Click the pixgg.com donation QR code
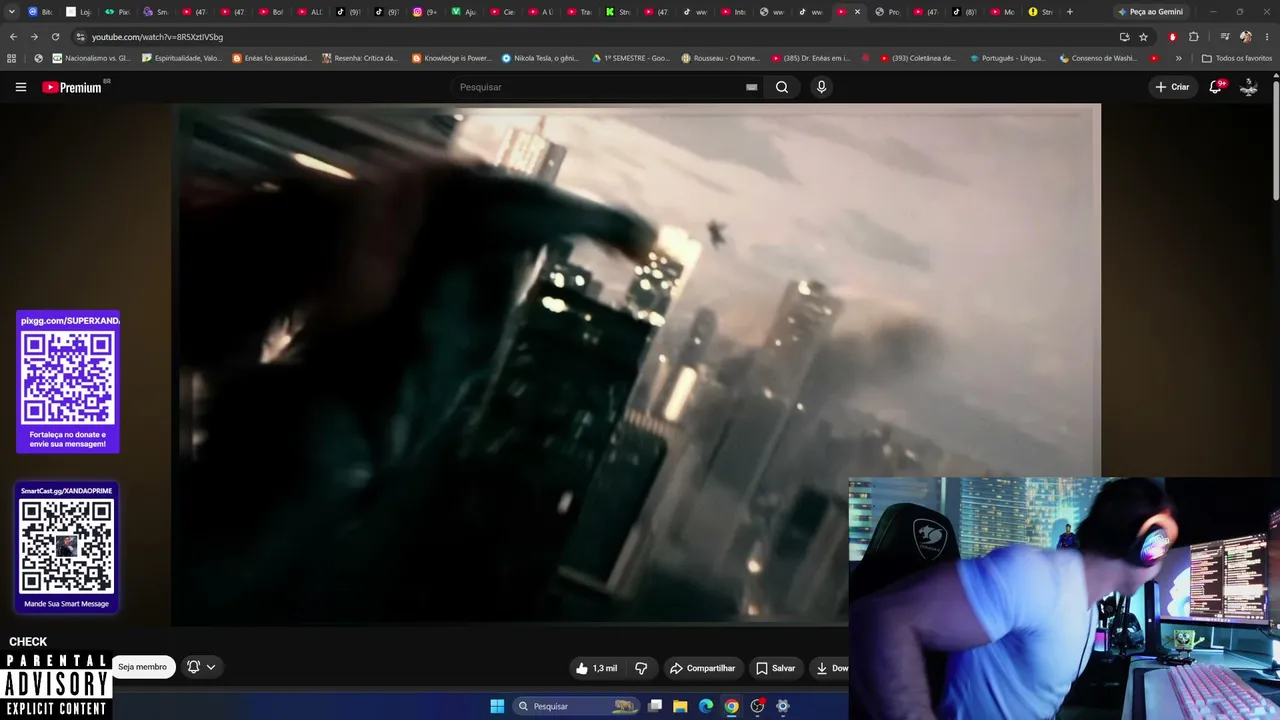 (x=68, y=378)
